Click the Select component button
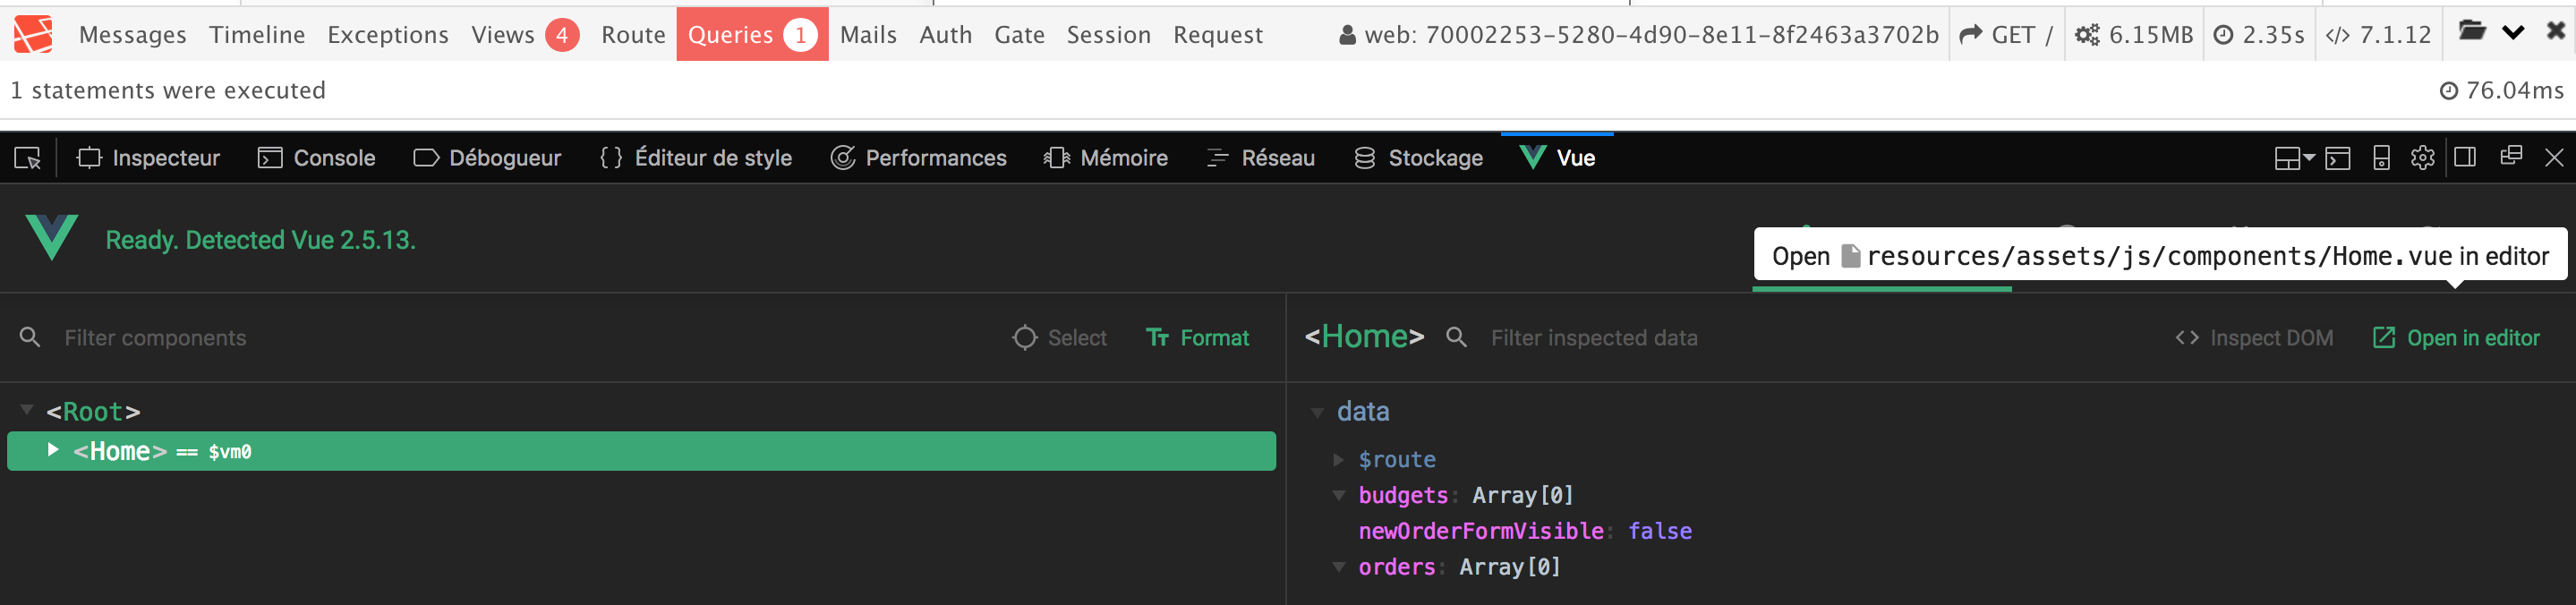This screenshot has width=2576, height=605. [1059, 338]
